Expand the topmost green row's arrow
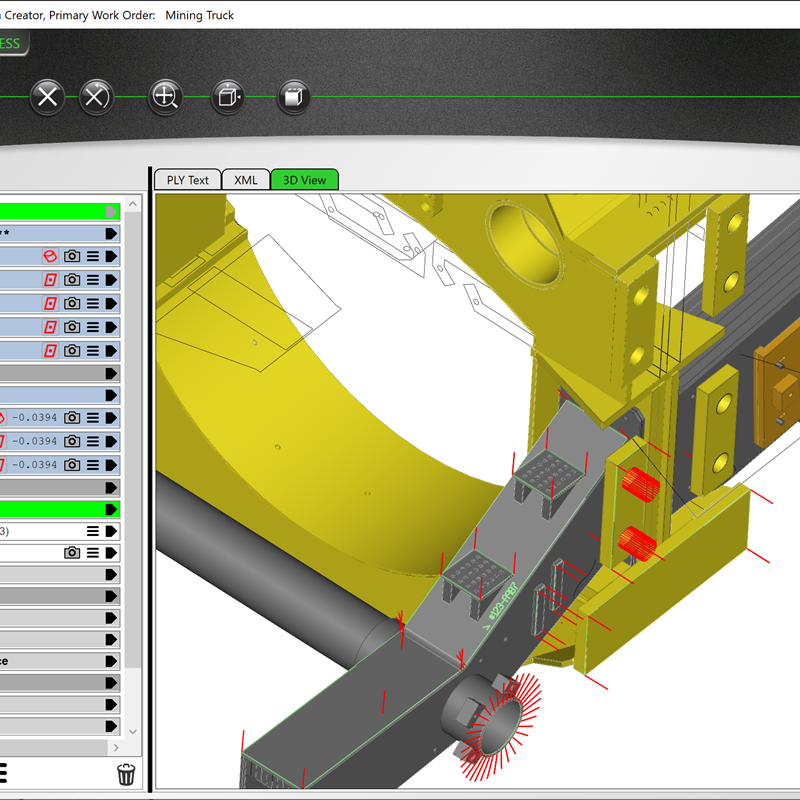The image size is (800, 800). point(111,211)
